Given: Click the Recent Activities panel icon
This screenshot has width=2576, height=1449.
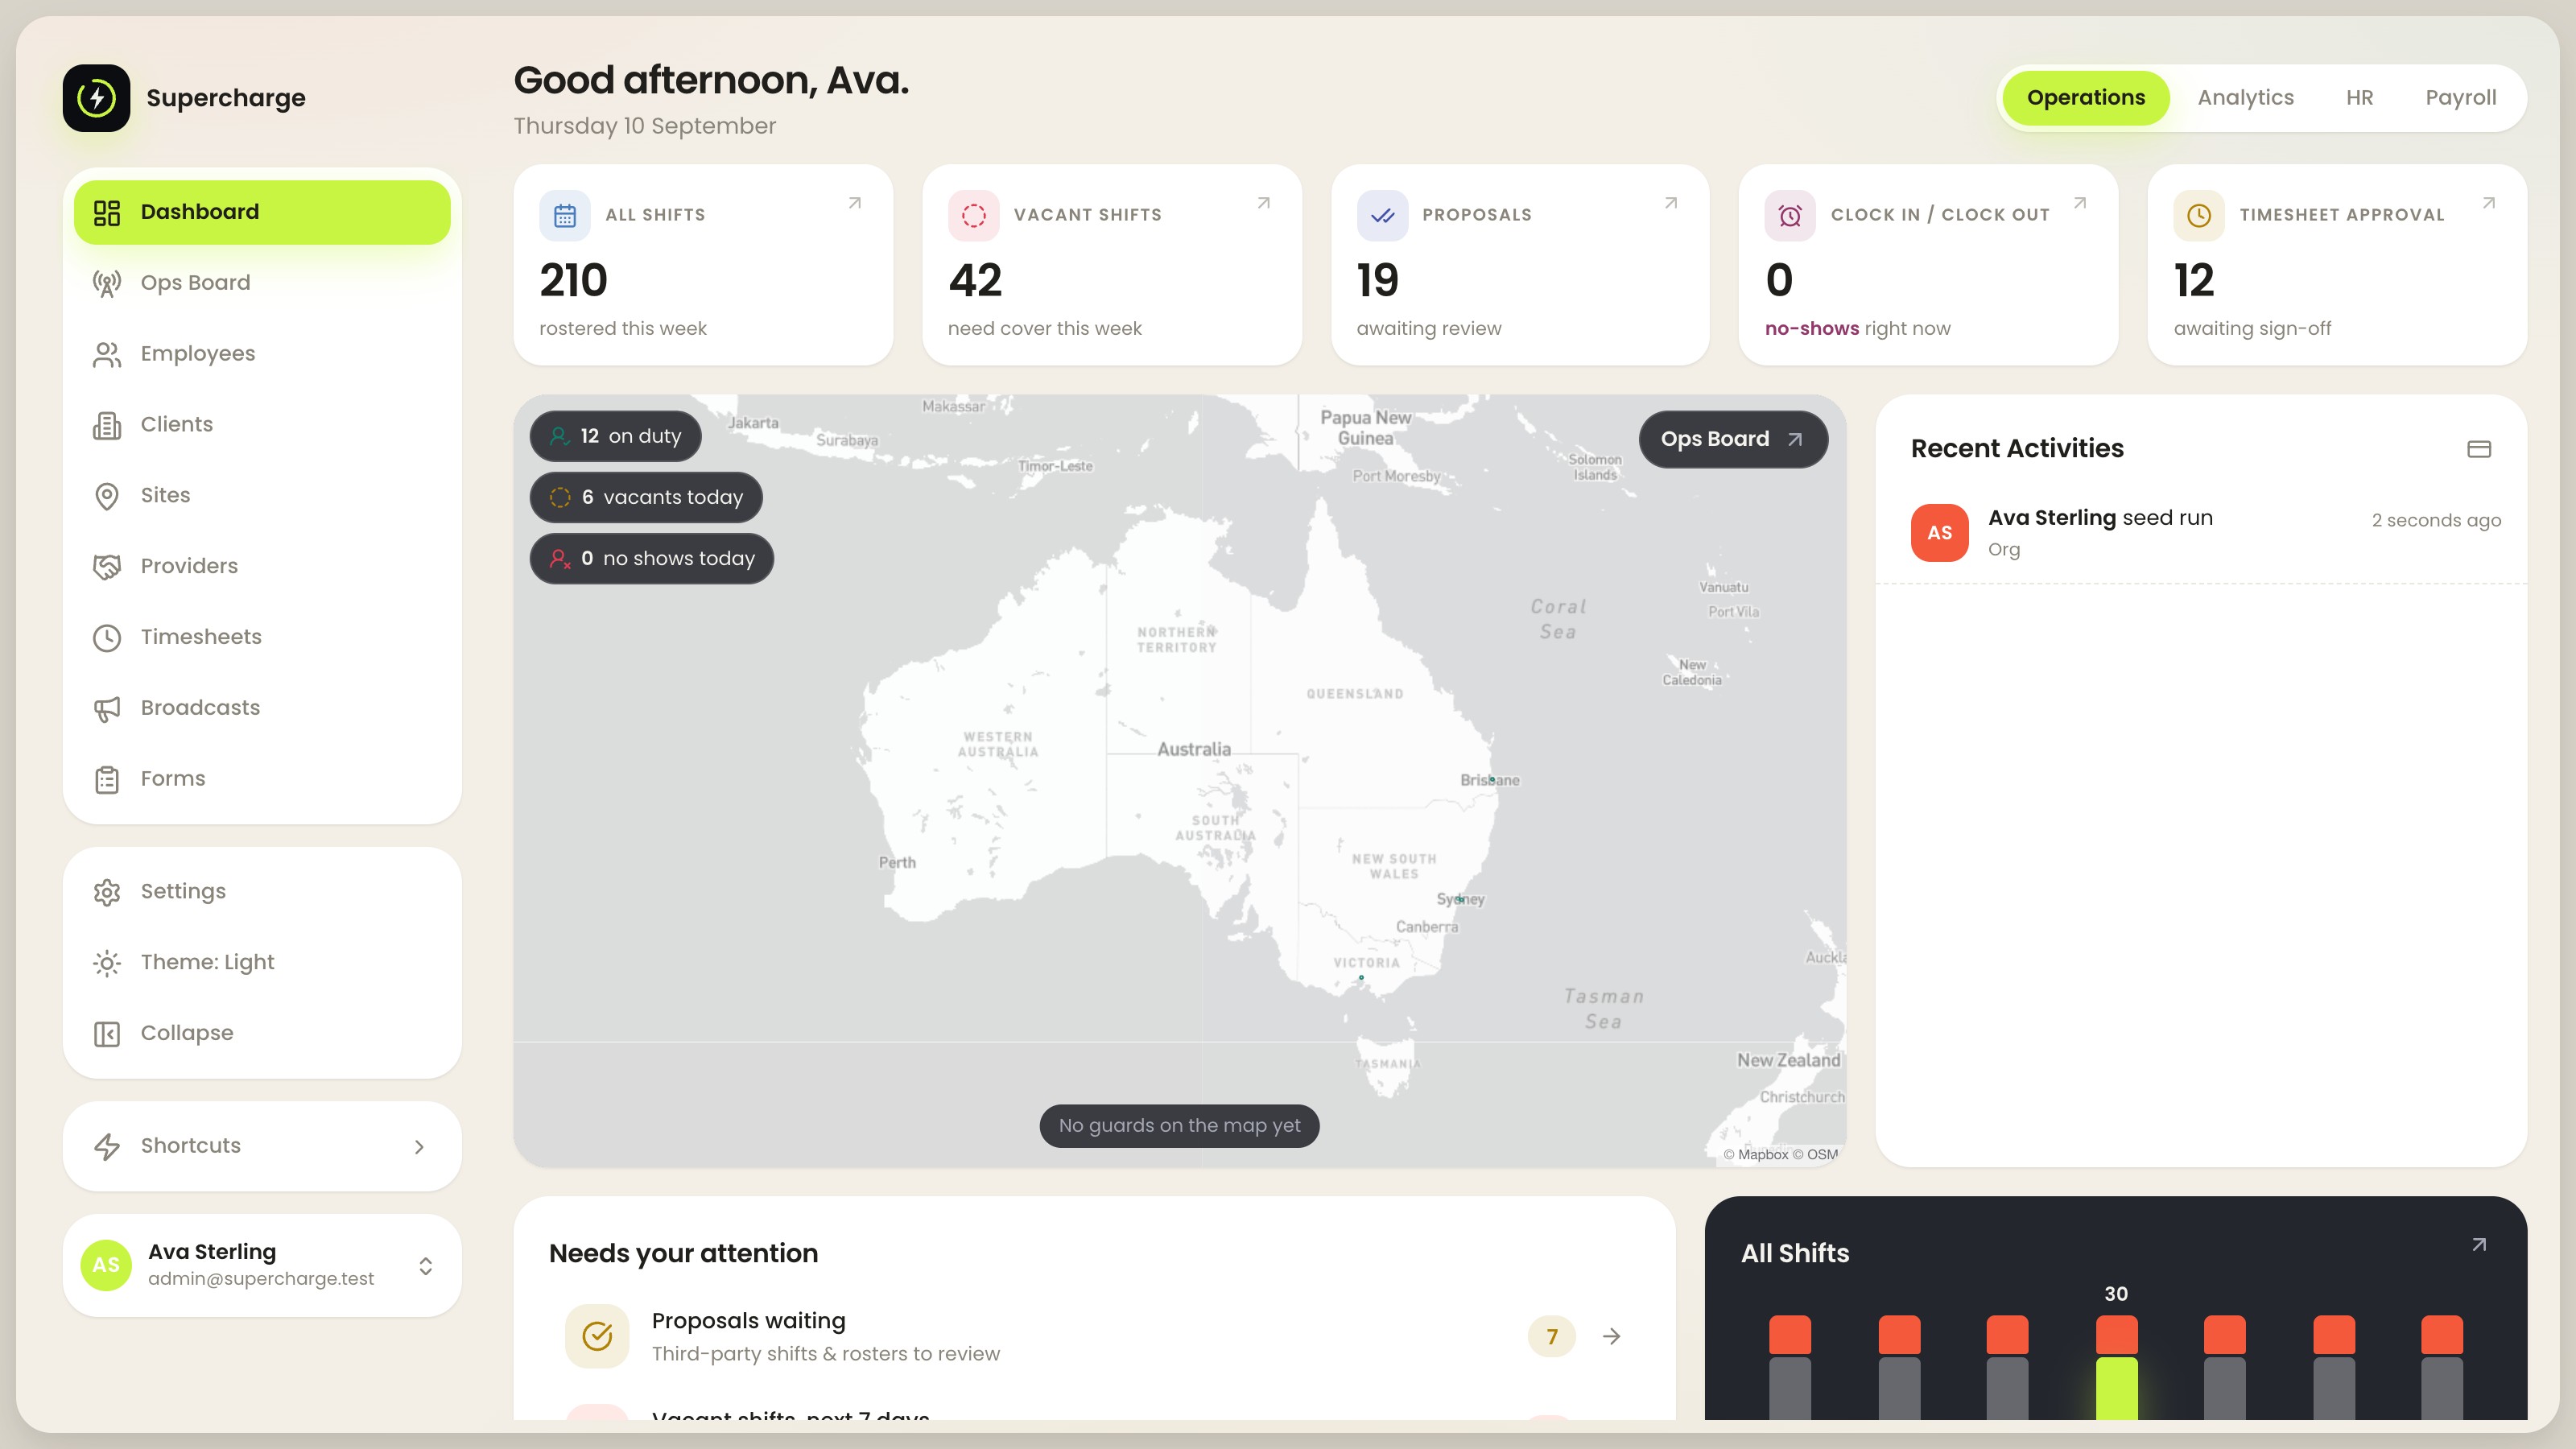Looking at the screenshot, I should [2479, 449].
